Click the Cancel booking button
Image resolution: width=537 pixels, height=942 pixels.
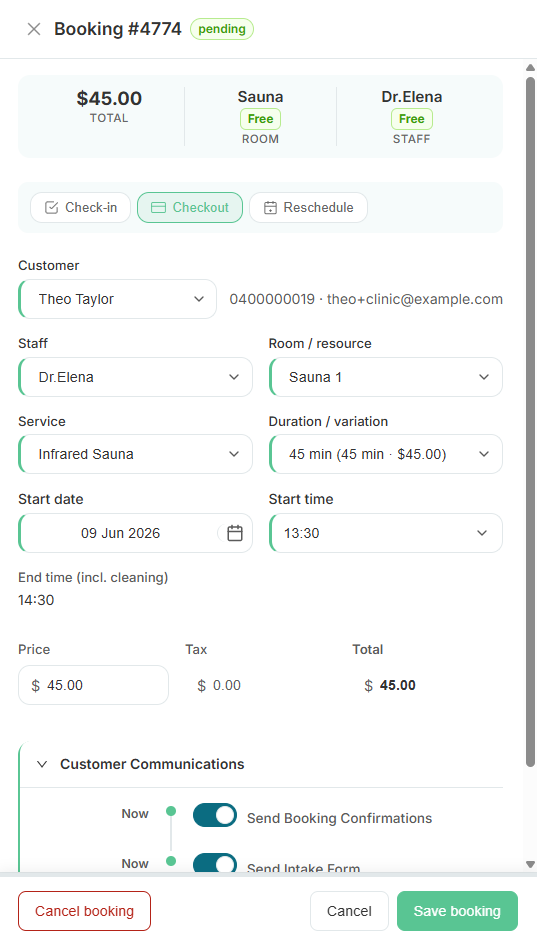pyautogui.click(x=85, y=911)
